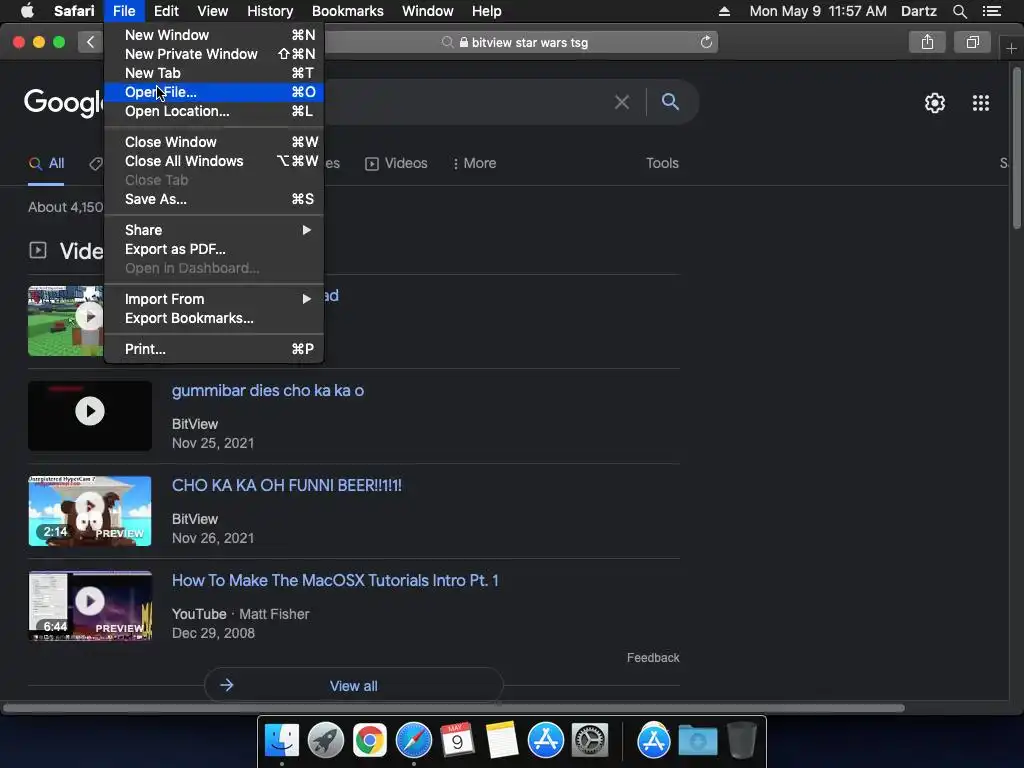Open 'CHO KA KA OH FUNNI BEER' link
The height and width of the screenshot is (768, 1024).
287,485
